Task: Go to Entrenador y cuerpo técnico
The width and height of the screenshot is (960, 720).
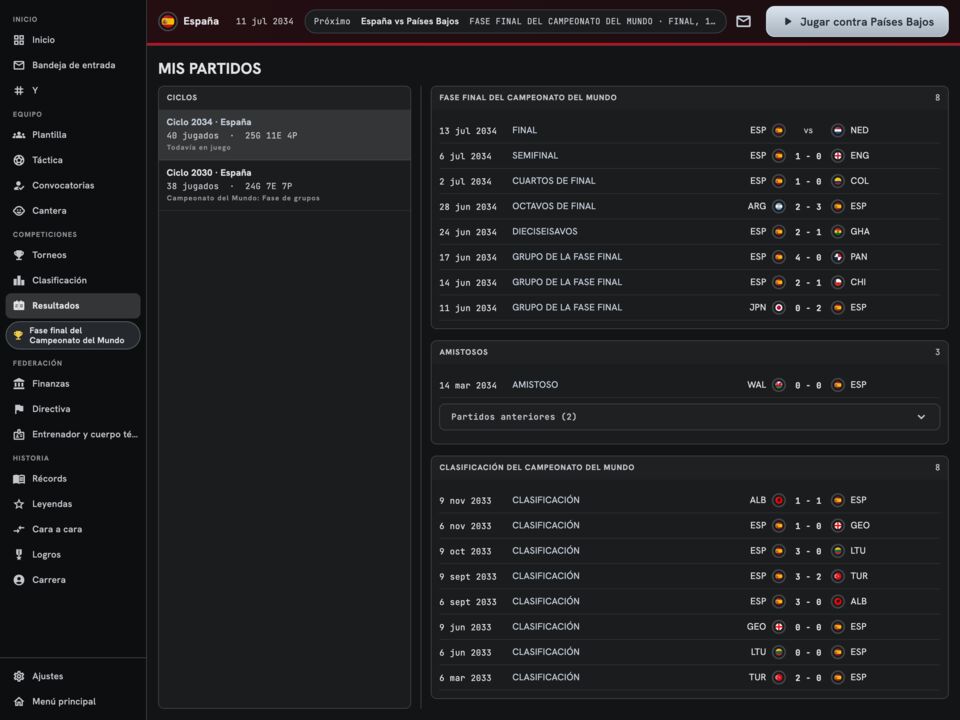Action: tap(73, 434)
